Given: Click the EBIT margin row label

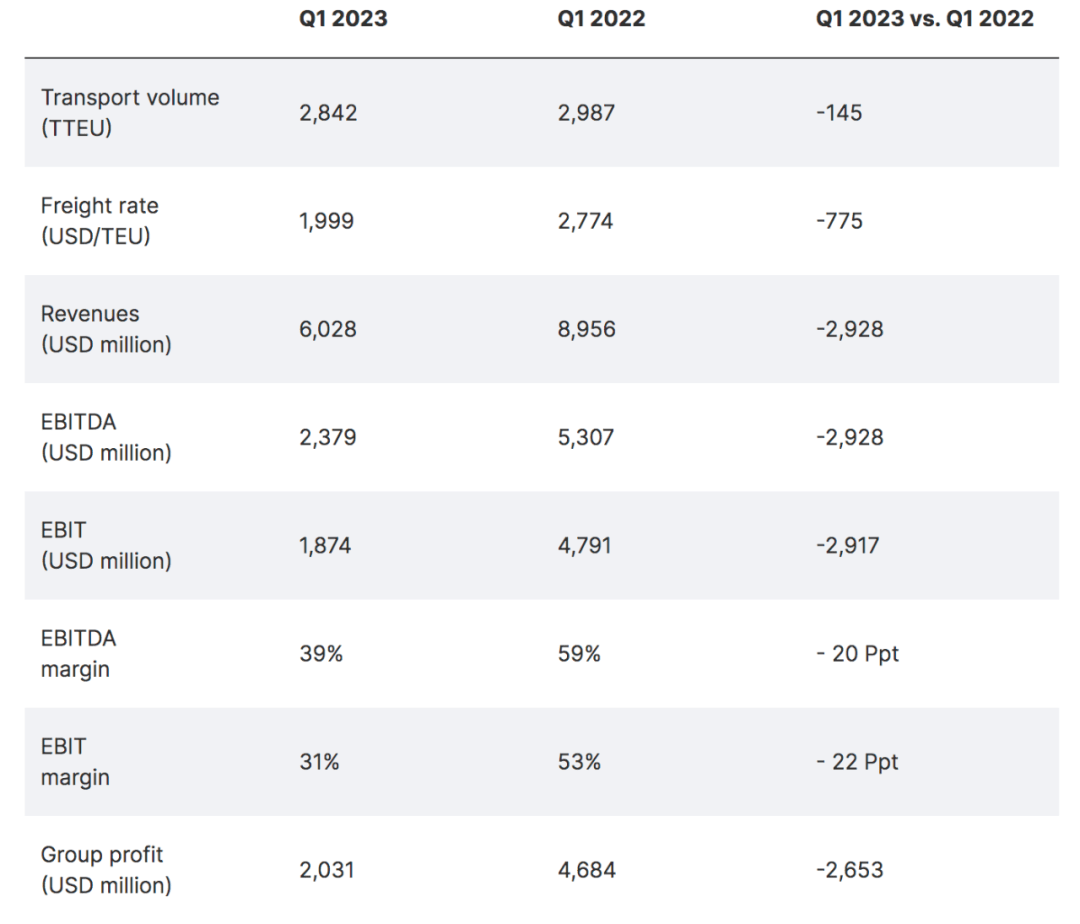Looking at the screenshot, I should pyautogui.click(x=75, y=761).
